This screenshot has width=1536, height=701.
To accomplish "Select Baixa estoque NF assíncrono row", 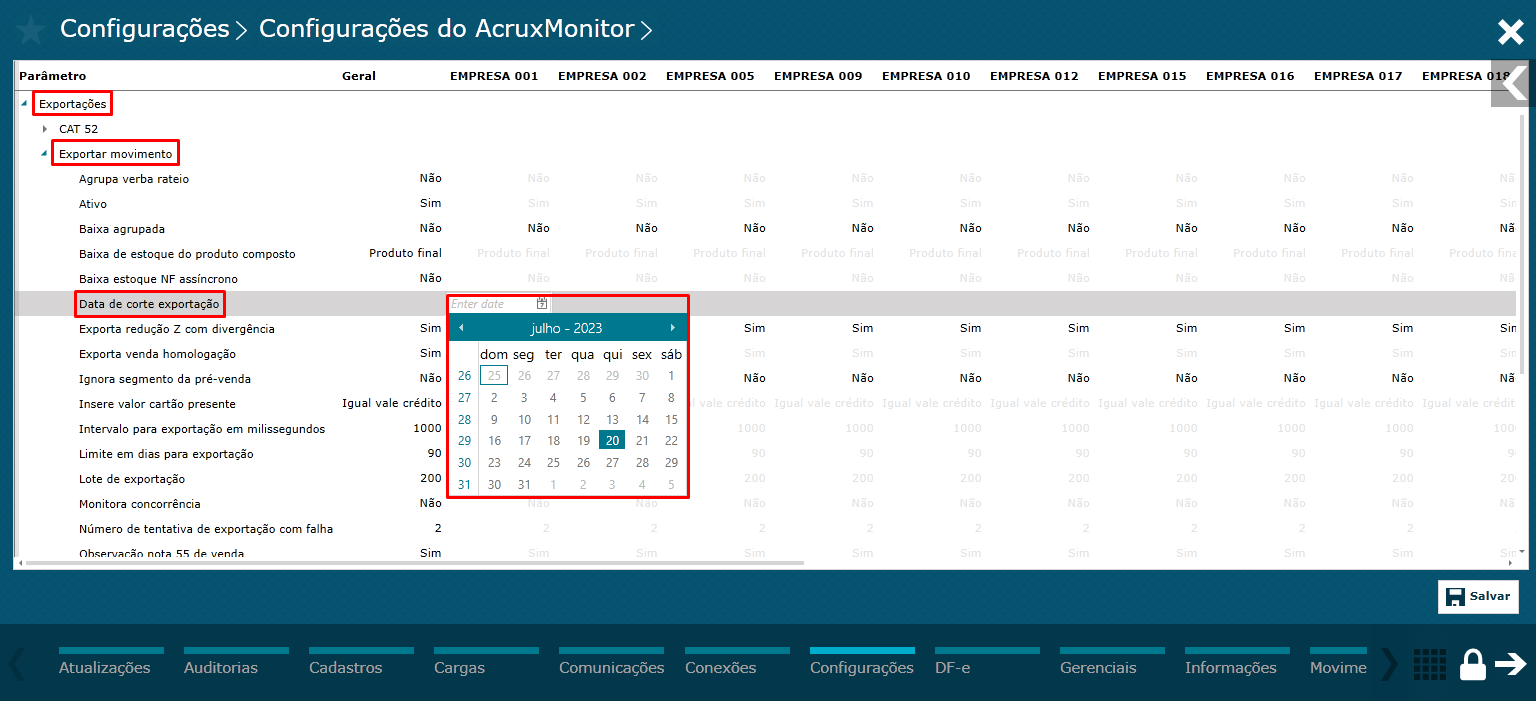I will click(158, 279).
